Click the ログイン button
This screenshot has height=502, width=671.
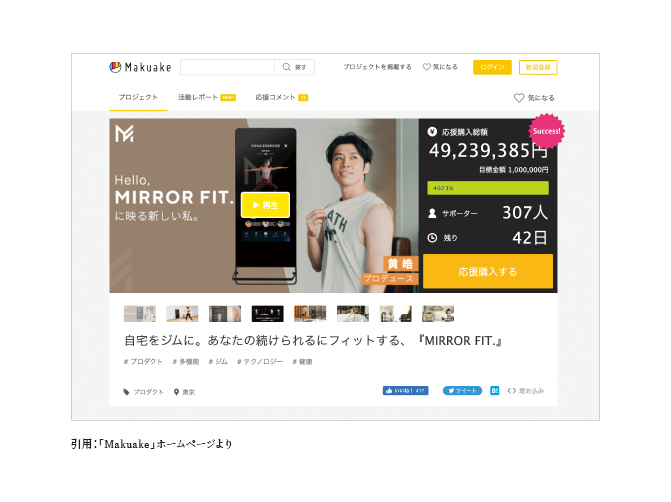point(492,67)
